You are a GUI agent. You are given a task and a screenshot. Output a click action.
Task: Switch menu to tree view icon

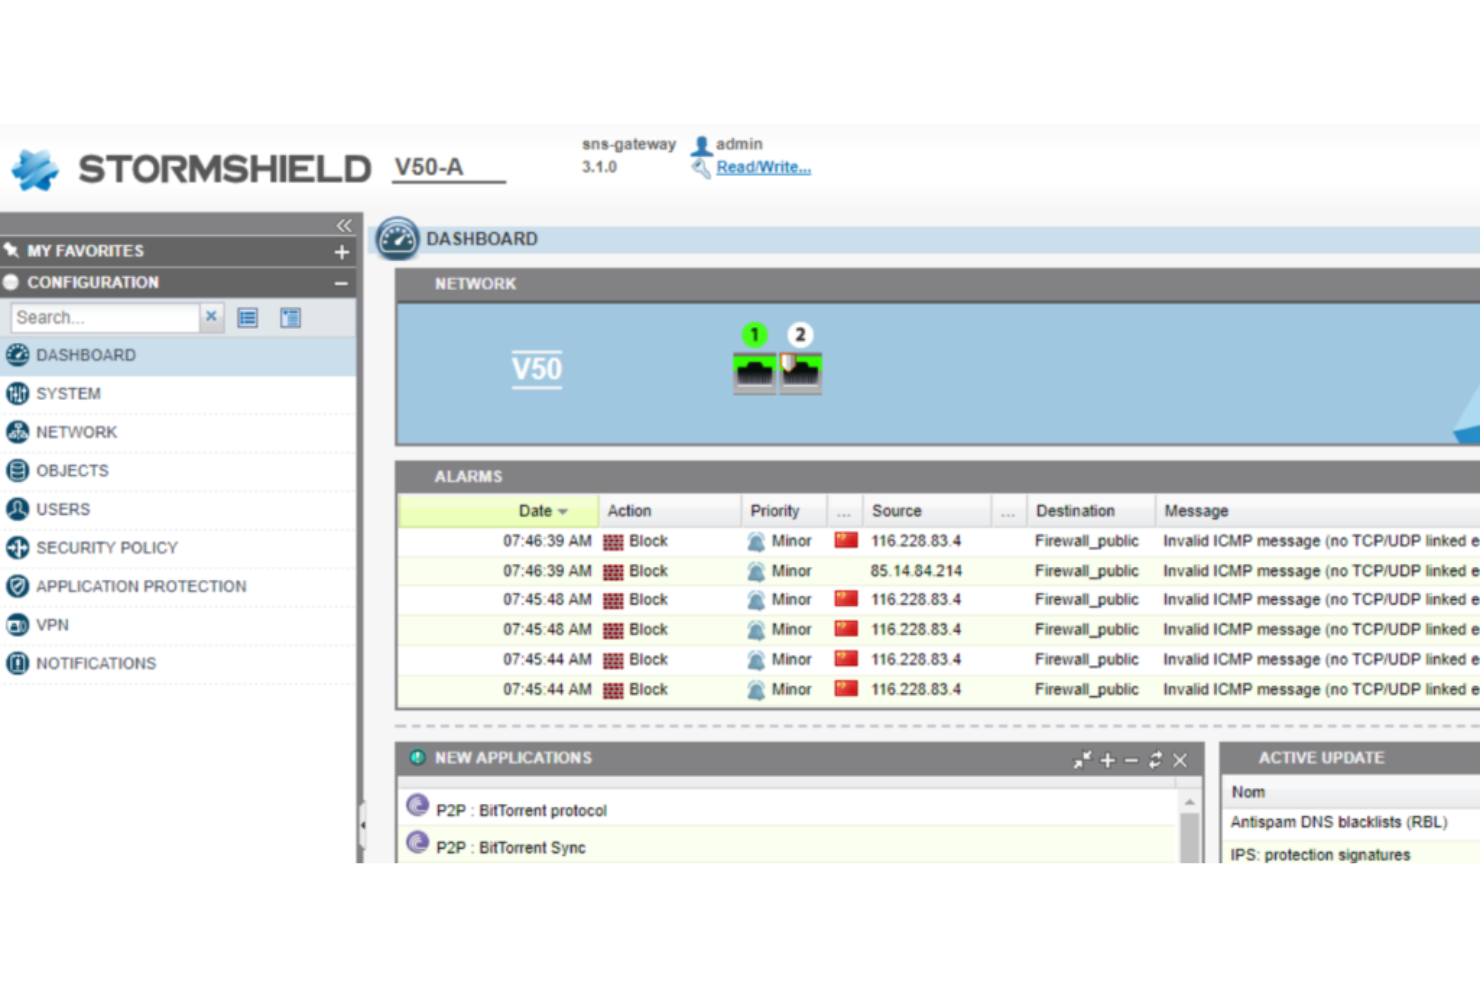coord(290,318)
